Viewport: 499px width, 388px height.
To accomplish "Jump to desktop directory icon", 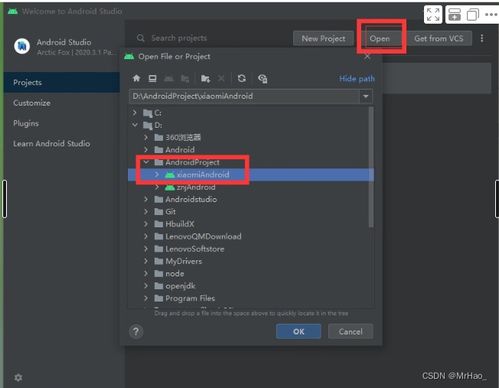I will click(x=153, y=78).
